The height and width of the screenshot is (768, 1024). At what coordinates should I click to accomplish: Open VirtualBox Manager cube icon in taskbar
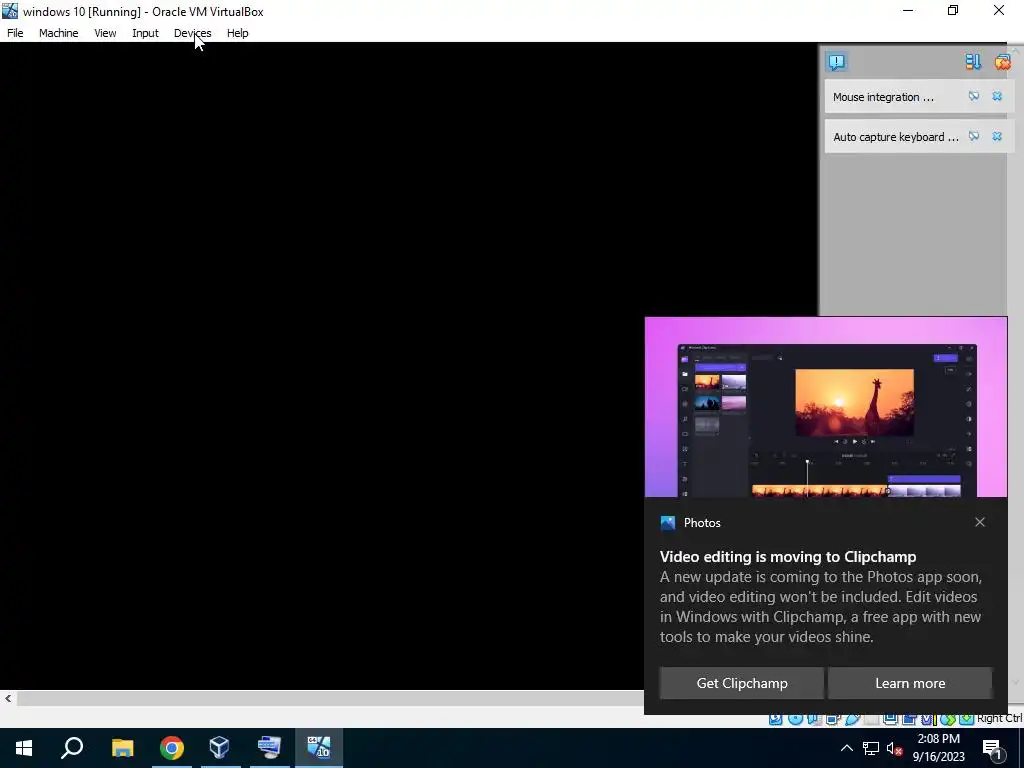coord(220,748)
